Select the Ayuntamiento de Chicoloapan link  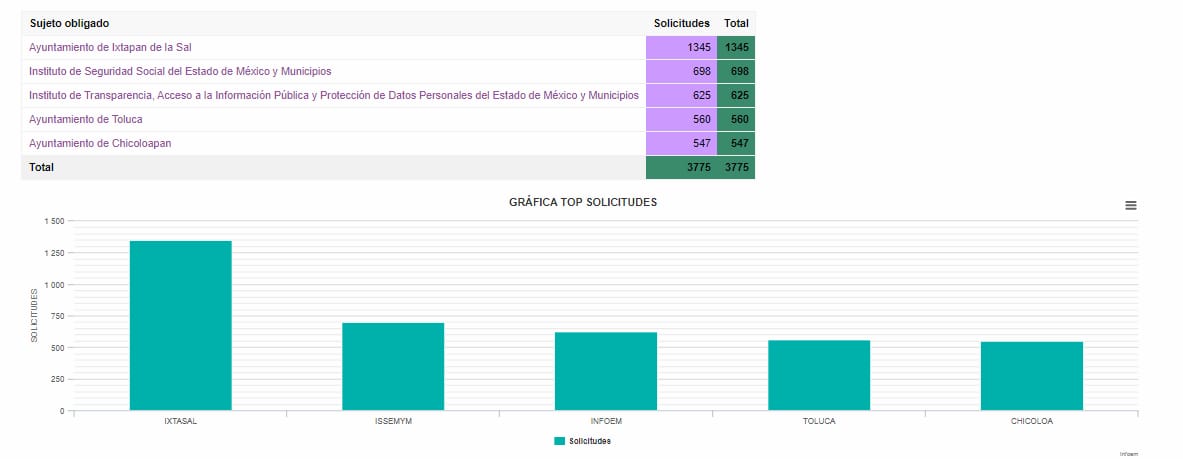coord(100,144)
